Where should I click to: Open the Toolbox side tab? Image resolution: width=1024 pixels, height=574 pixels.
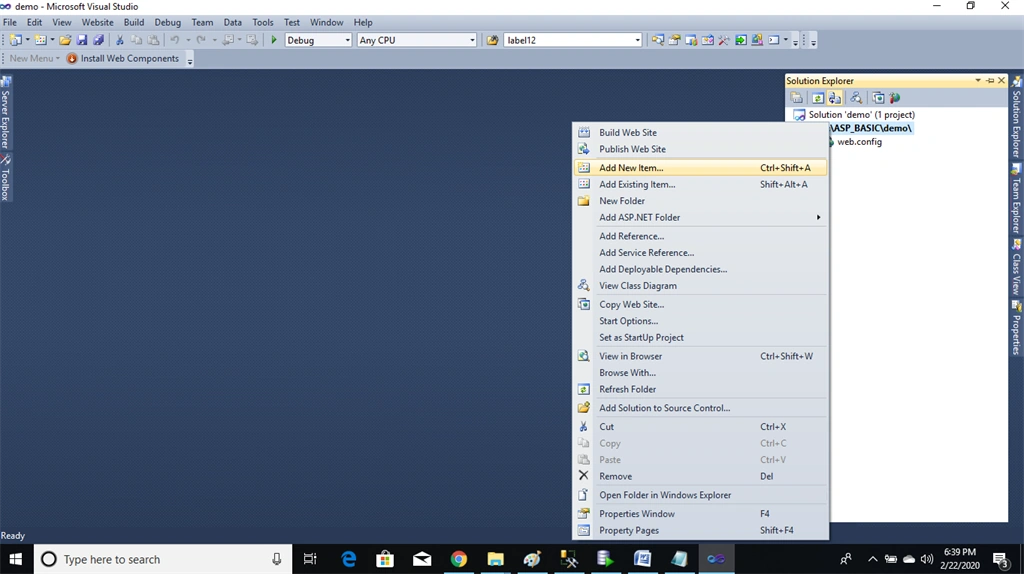5,178
